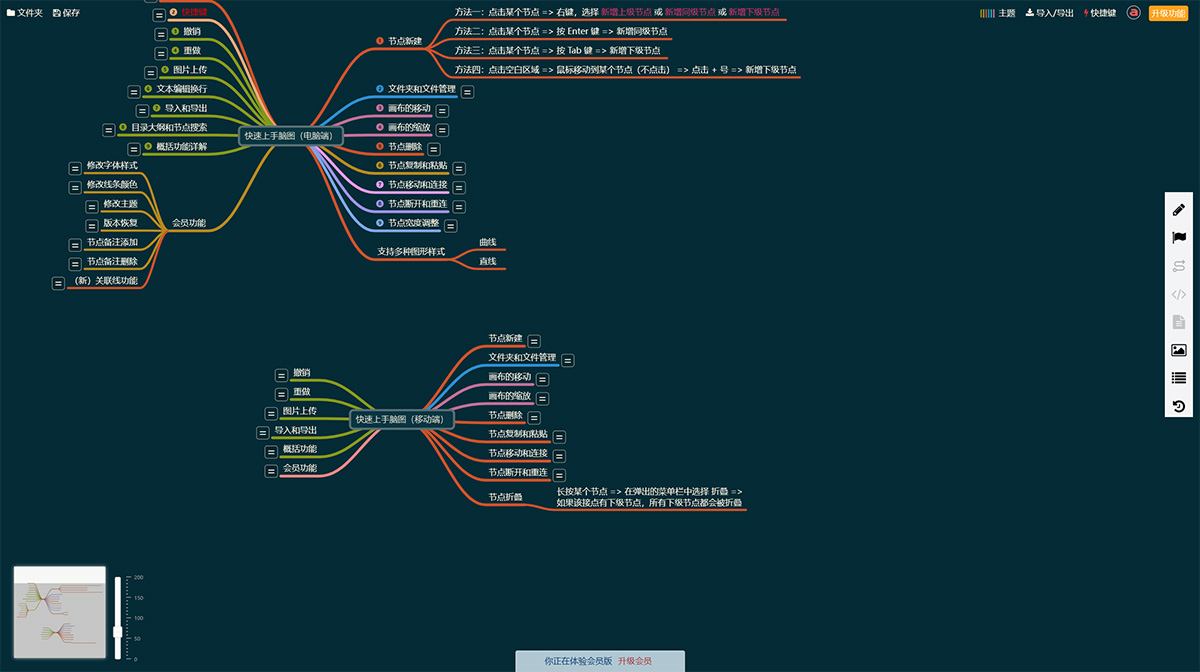
Task: Click the document note icon in right sidebar
Action: (x=1179, y=322)
